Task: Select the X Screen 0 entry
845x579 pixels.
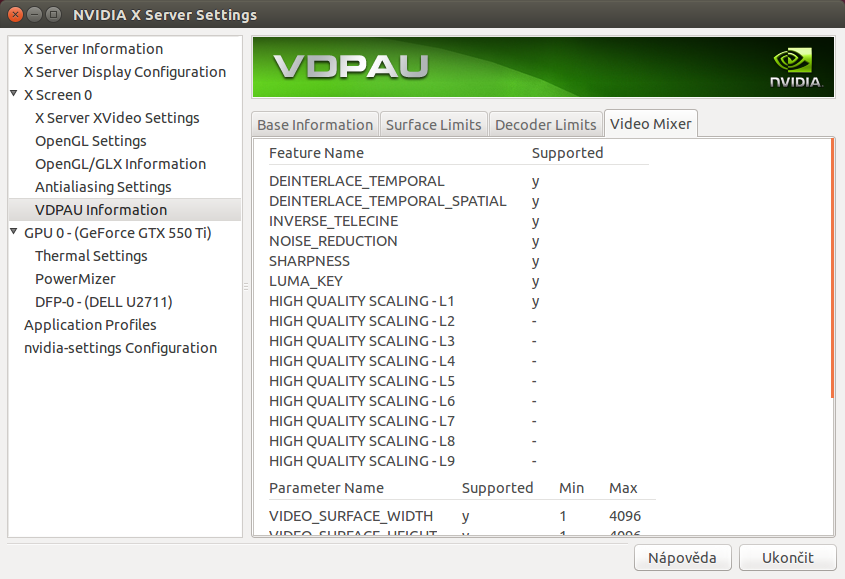Action: pyautogui.click(x=58, y=95)
